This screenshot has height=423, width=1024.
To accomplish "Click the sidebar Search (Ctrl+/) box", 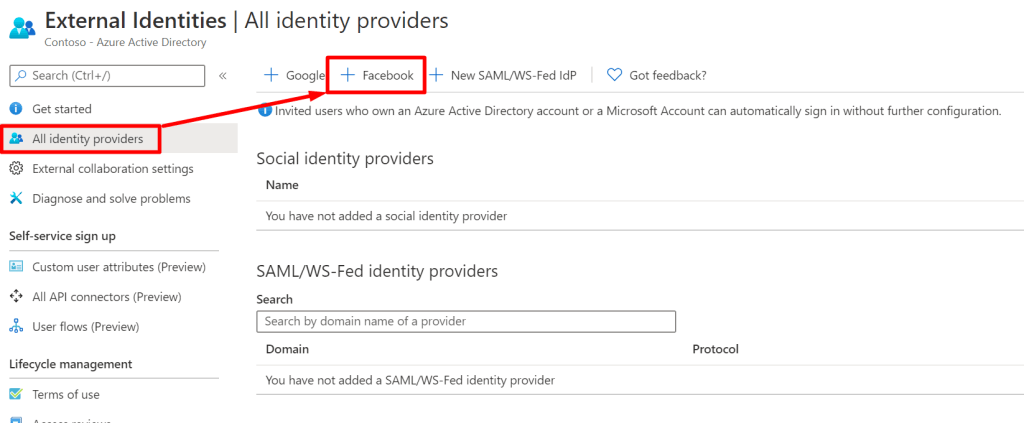I will (x=110, y=75).
